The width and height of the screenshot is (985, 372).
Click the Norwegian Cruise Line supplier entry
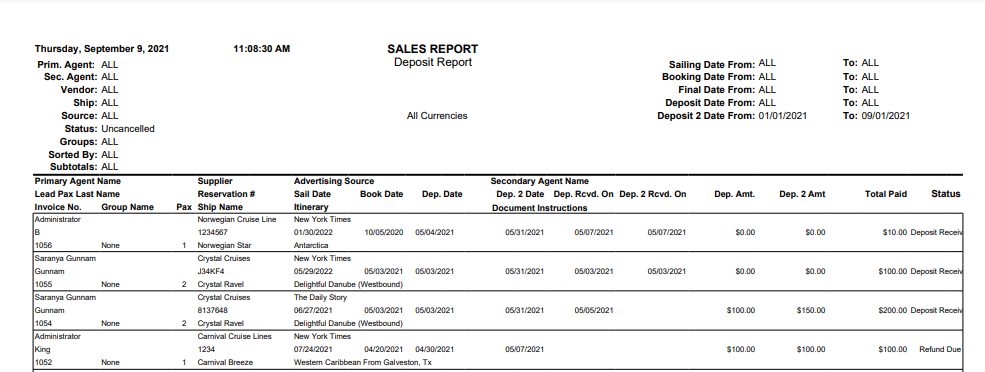coord(237,219)
